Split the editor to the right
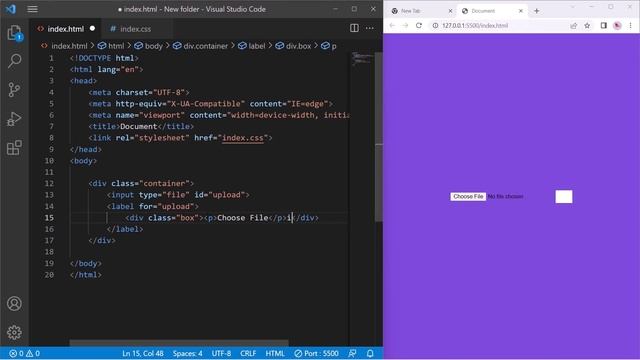The height and width of the screenshot is (360, 640). point(354,28)
